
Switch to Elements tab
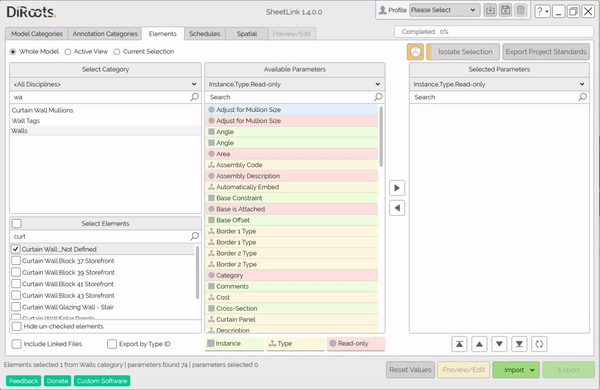(163, 34)
